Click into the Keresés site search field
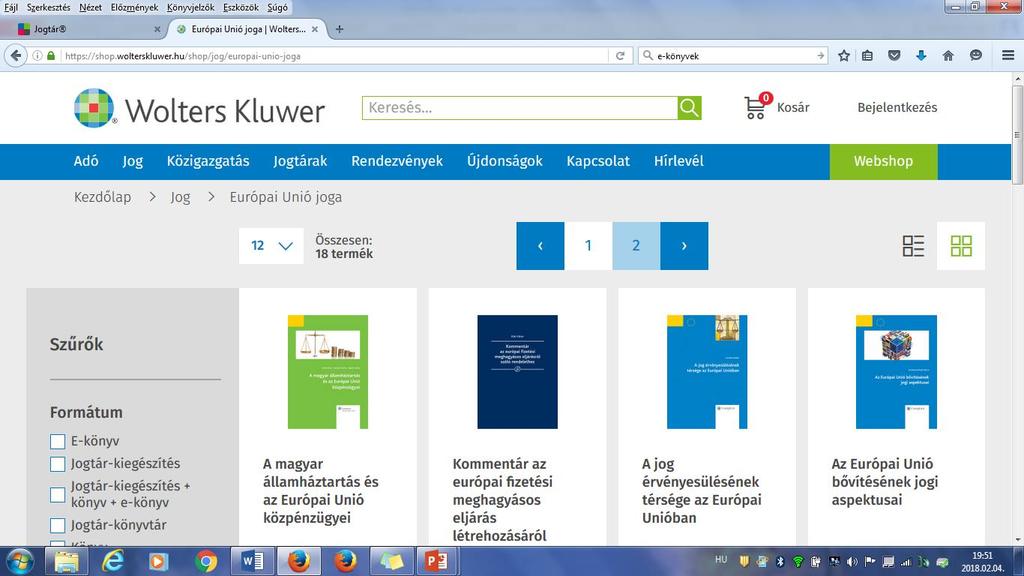The image size is (1024, 576). click(520, 108)
